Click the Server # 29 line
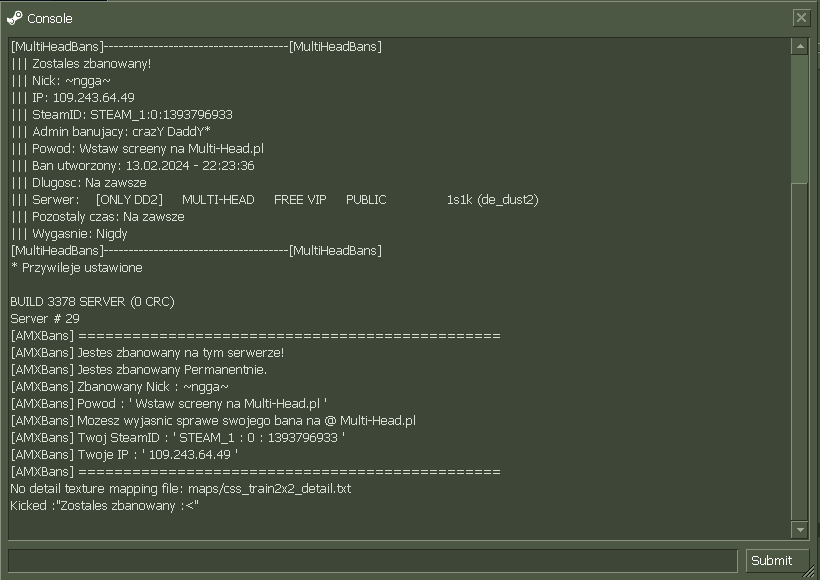 (x=44, y=319)
